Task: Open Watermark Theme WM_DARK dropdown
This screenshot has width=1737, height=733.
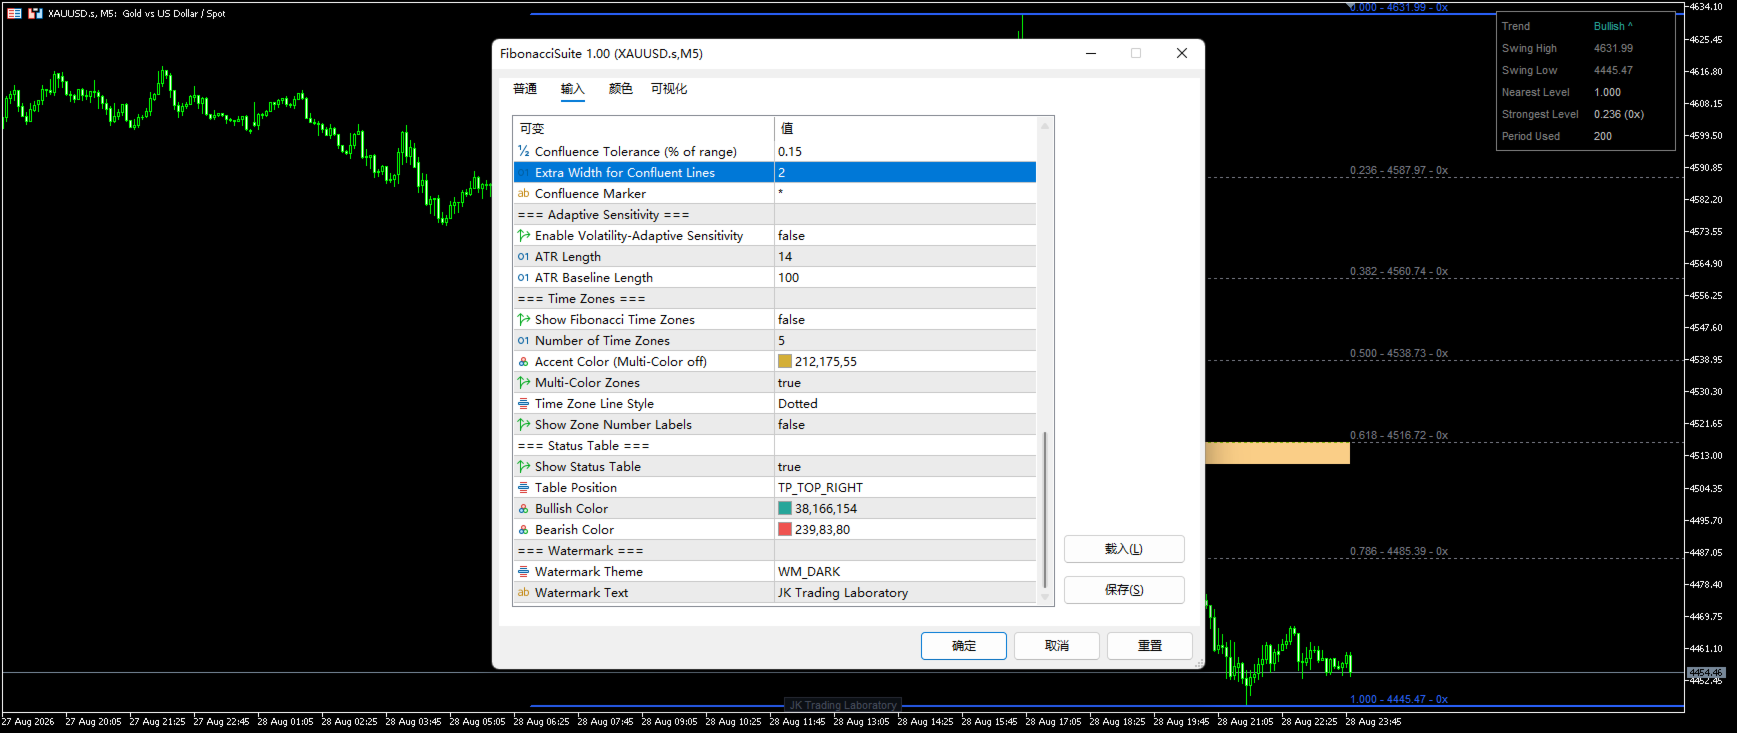Action: (x=905, y=571)
